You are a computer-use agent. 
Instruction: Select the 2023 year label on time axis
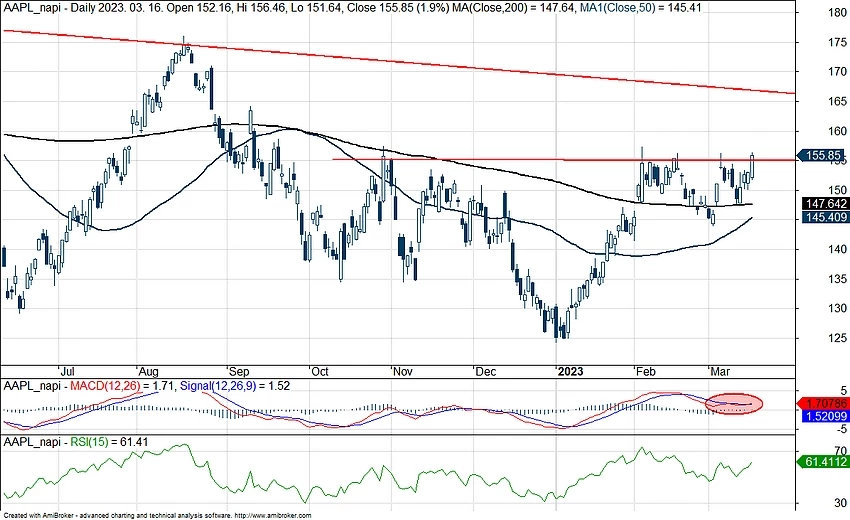tap(570, 372)
